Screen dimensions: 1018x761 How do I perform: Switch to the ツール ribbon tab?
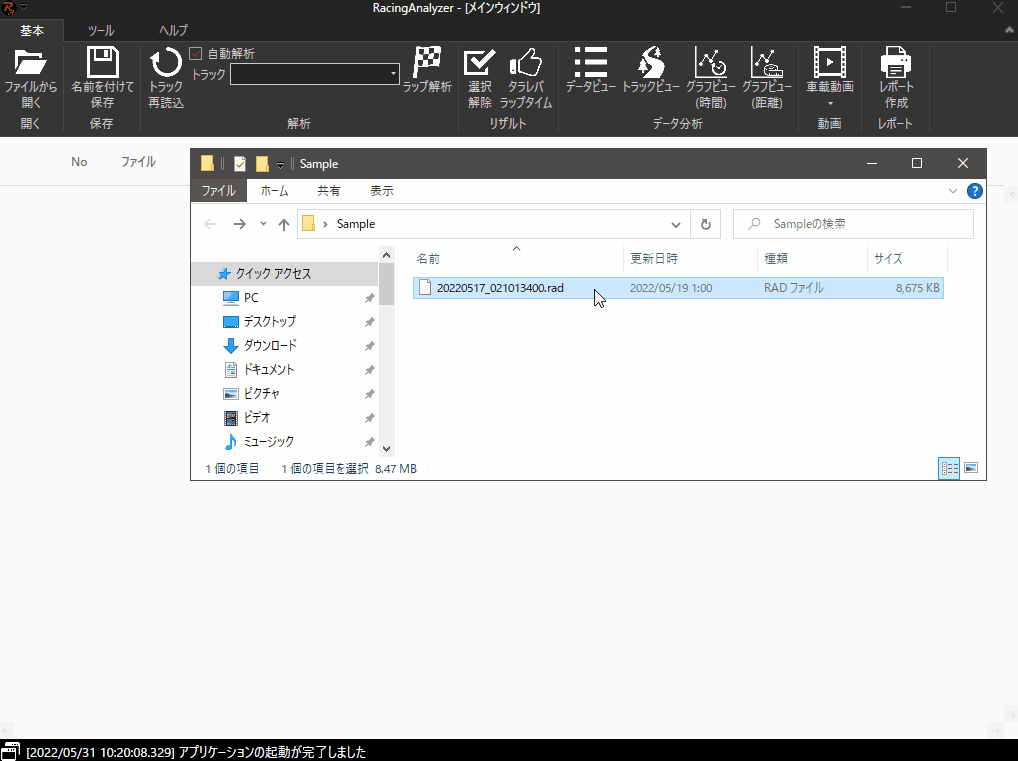coord(101,31)
